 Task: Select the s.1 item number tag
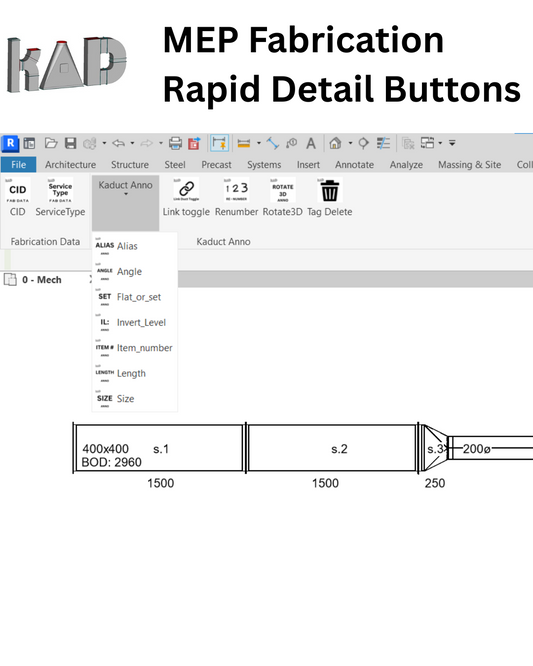pos(161,449)
